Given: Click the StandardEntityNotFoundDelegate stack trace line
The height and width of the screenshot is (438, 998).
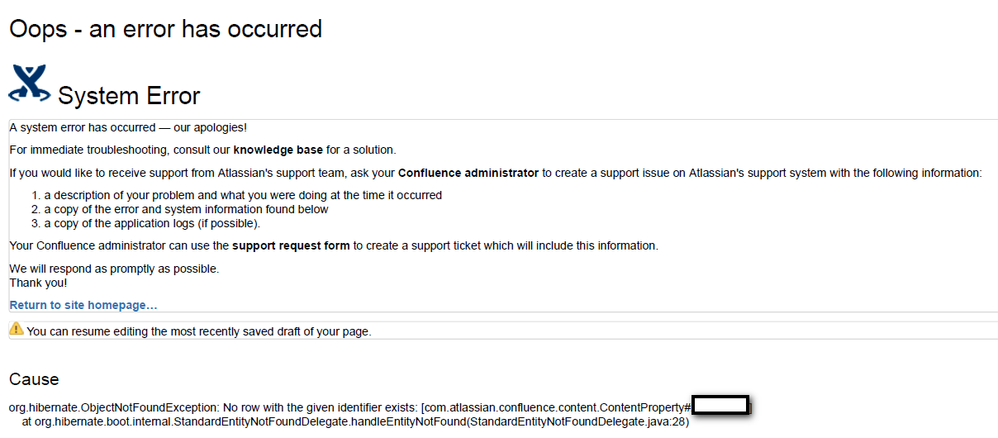Looking at the screenshot, I should pyautogui.click(x=355, y=421).
